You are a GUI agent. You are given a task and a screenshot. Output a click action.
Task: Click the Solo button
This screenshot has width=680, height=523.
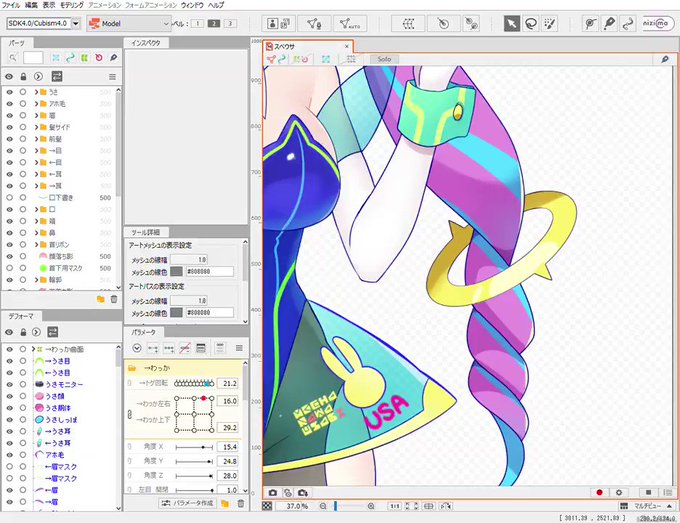384,59
